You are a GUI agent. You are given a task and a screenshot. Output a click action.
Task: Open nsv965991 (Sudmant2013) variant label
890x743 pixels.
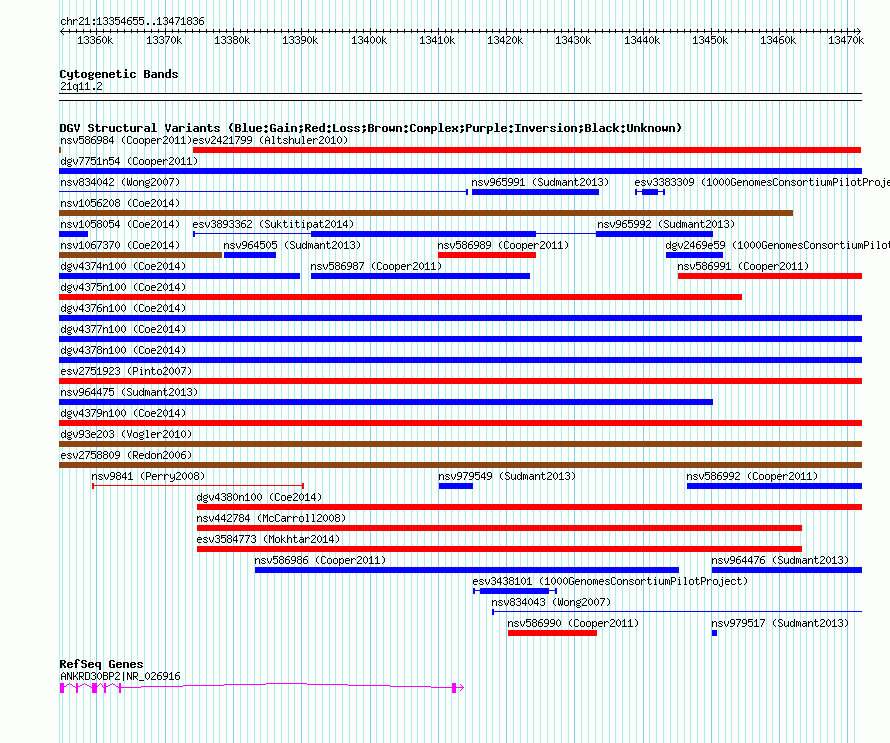(x=540, y=182)
